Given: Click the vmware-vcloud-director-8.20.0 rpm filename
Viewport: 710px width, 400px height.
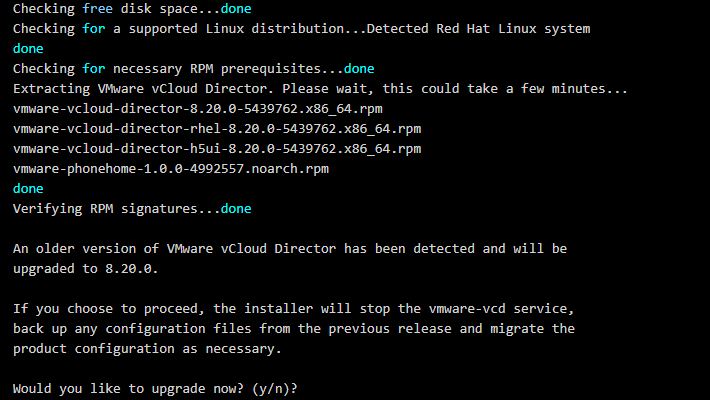Looking at the screenshot, I should pyautogui.click(x=198, y=108).
